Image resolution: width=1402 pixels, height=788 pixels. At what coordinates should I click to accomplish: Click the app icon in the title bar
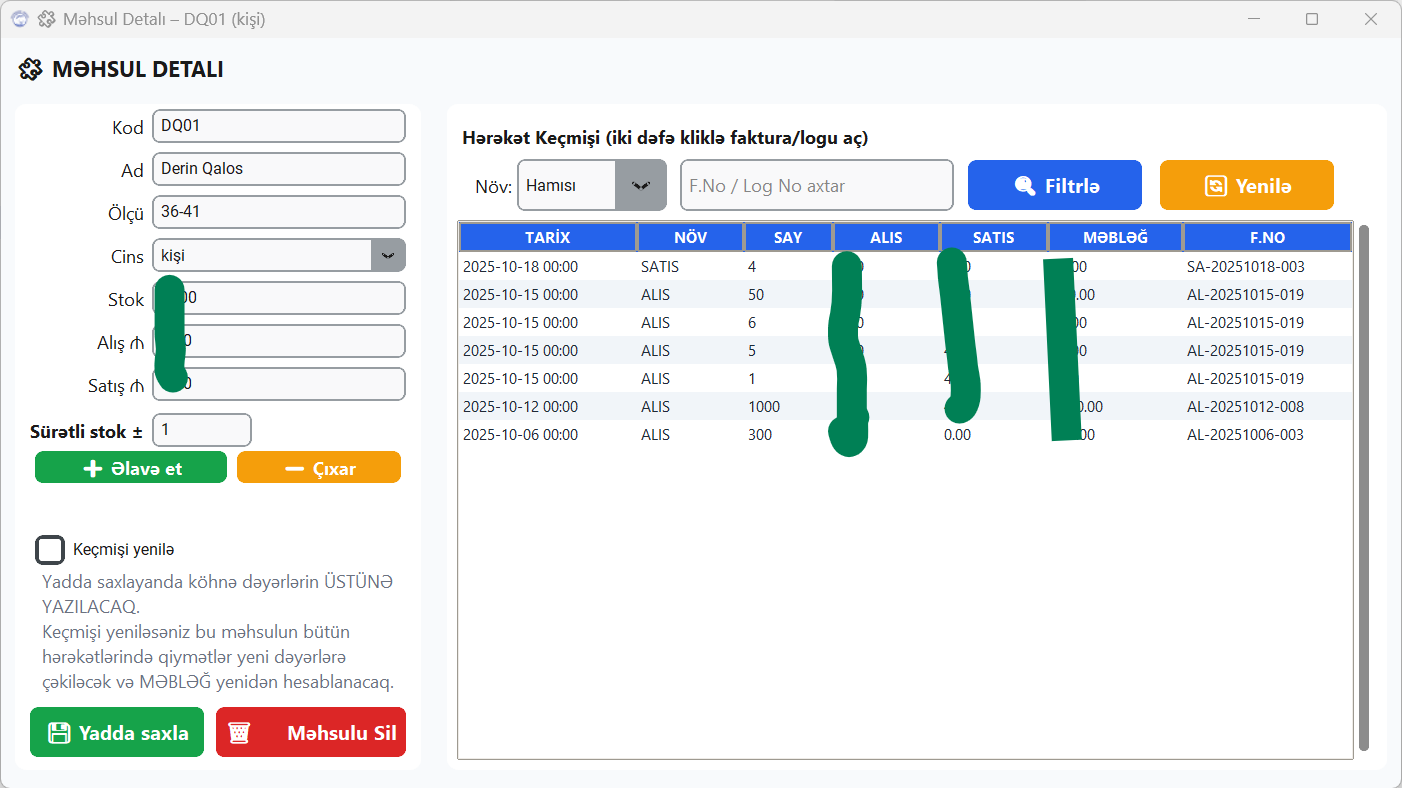coord(19,19)
